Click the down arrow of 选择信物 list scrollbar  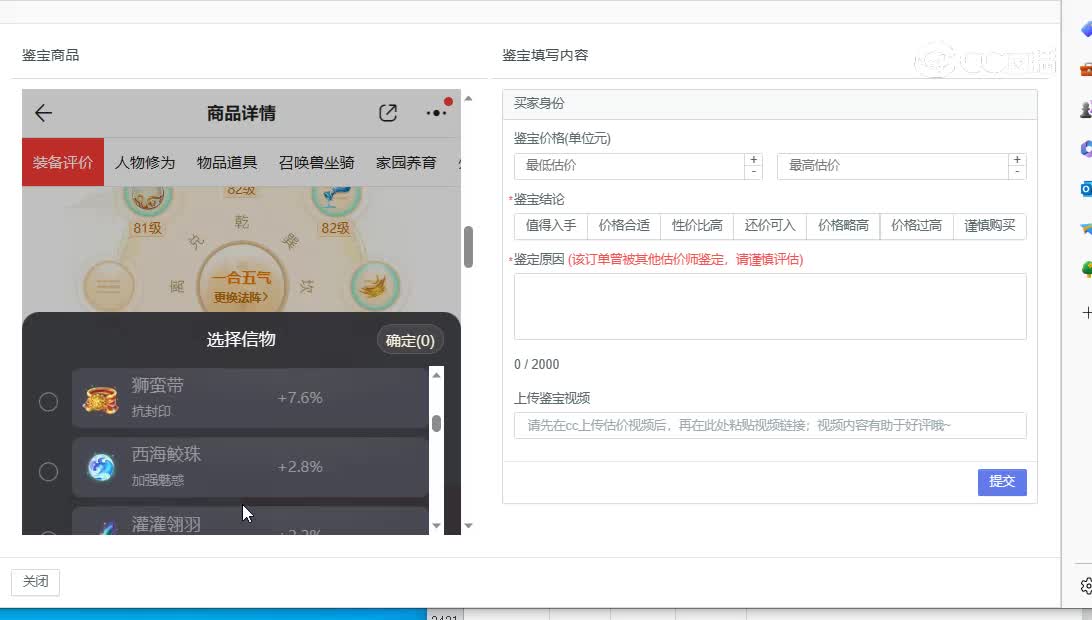coord(437,526)
